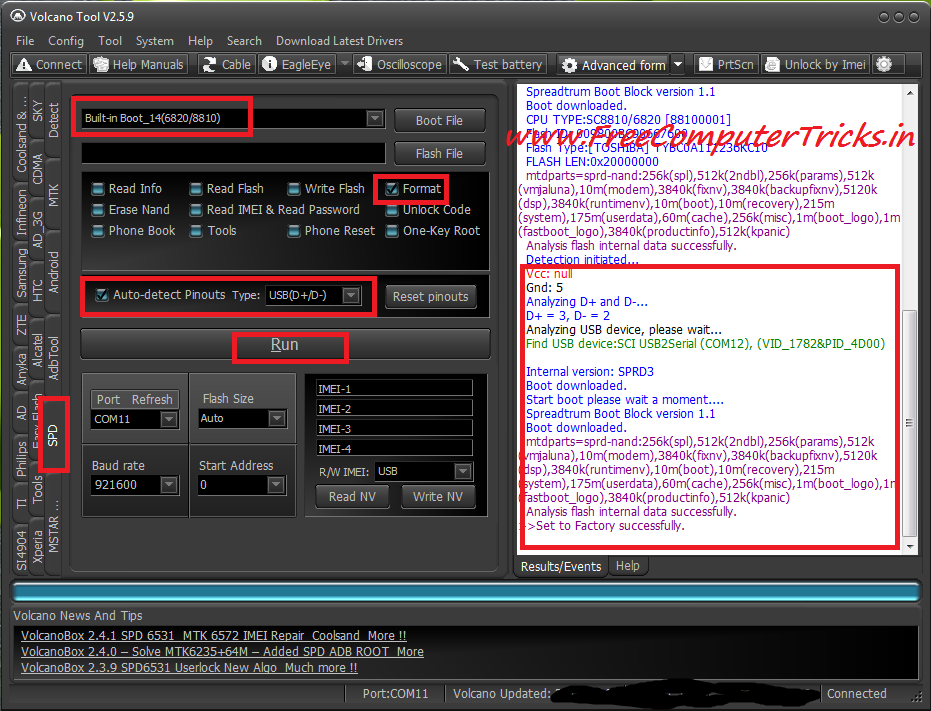
Task: Enable the Unlock Code checkbox
Action: pos(392,210)
